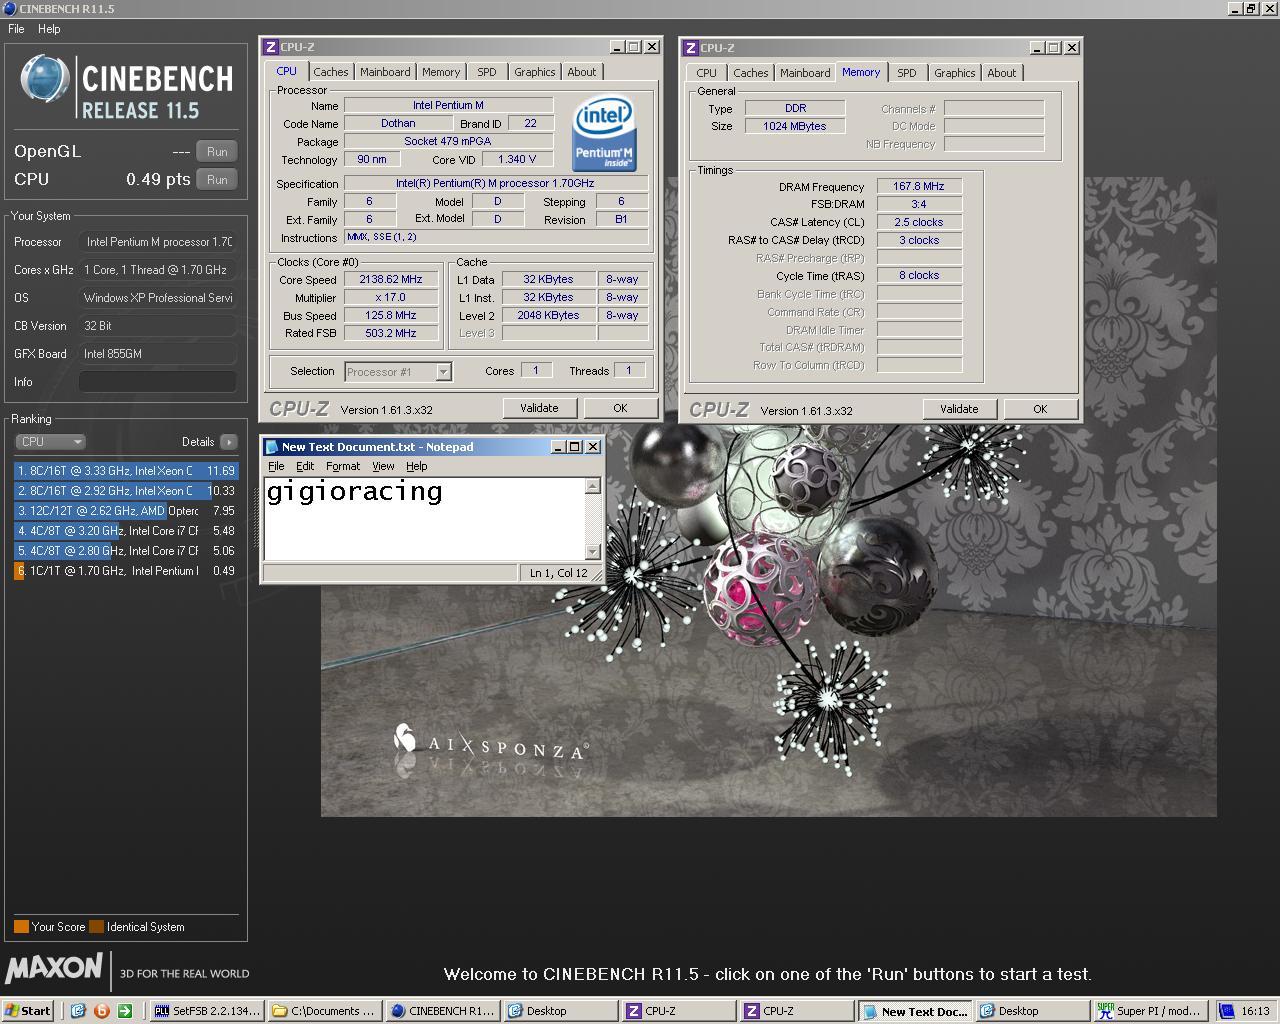Click Notepad scrollbar down arrow
The image size is (1280, 1024).
[593, 551]
